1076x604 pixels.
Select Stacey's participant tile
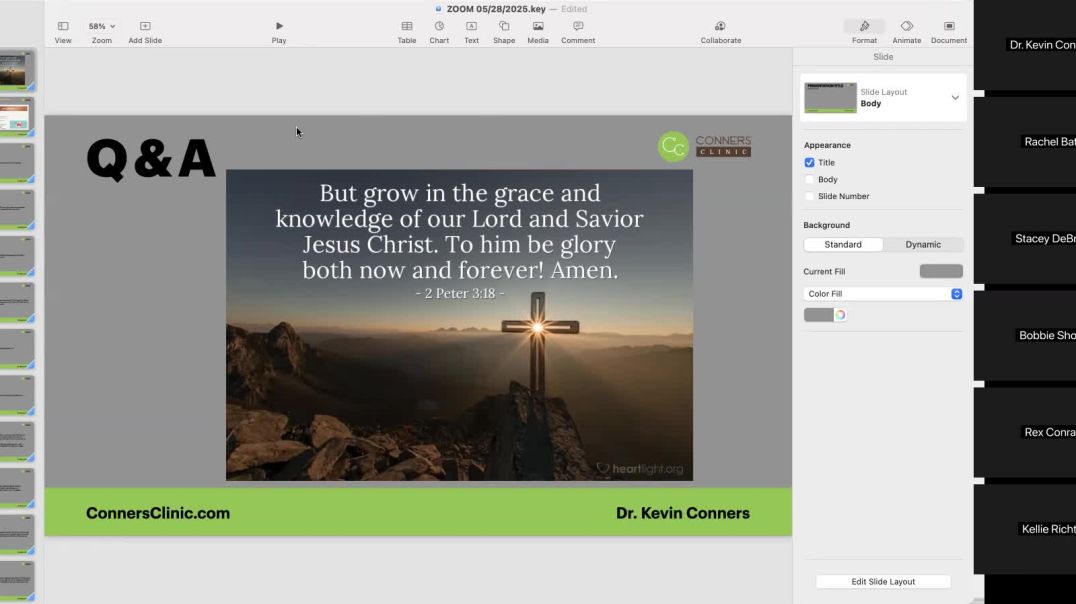point(1025,239)
